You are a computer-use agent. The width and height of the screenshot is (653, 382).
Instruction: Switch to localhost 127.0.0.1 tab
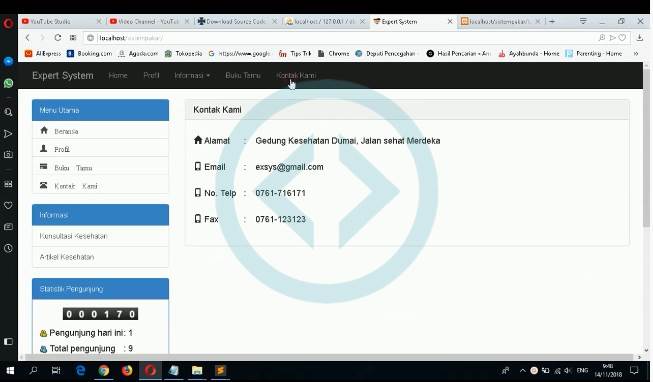point(325,21)
